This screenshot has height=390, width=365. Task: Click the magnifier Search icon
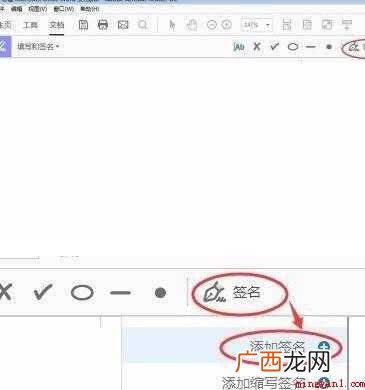coord(143,25)
